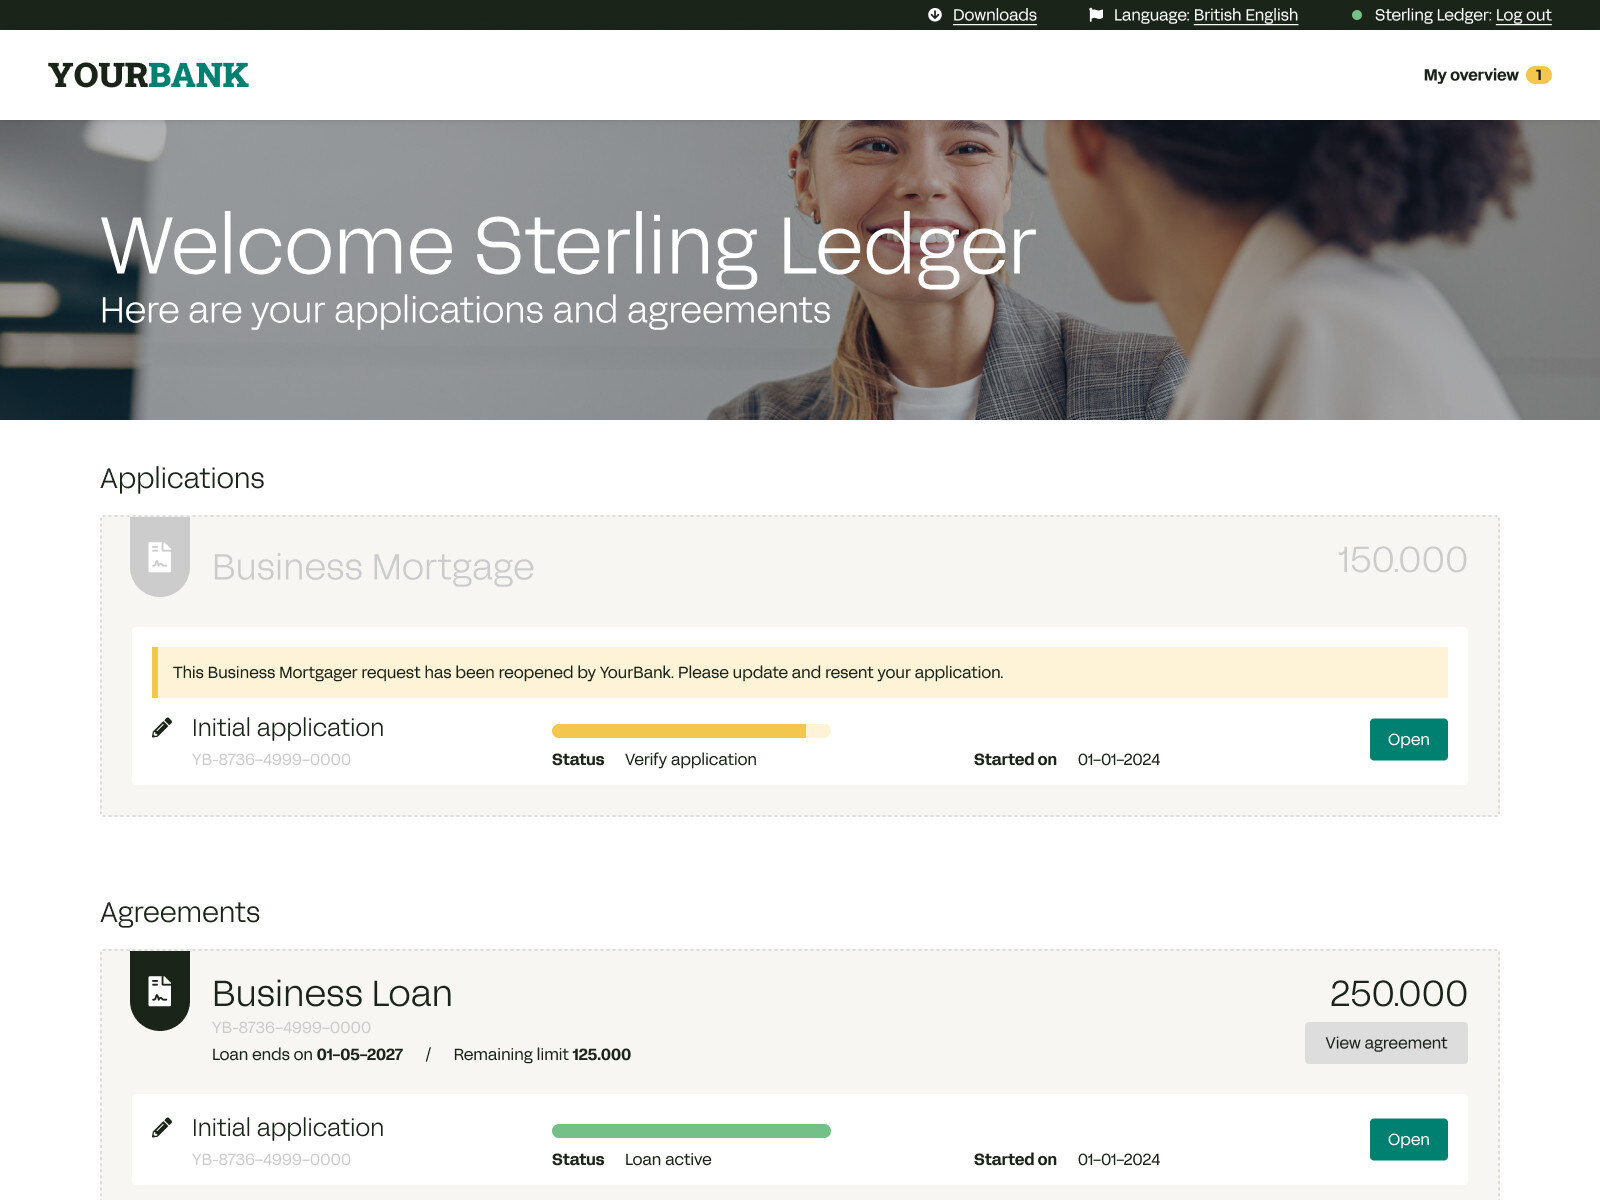Click the Business Loan document badge icon

pos(160,990)
